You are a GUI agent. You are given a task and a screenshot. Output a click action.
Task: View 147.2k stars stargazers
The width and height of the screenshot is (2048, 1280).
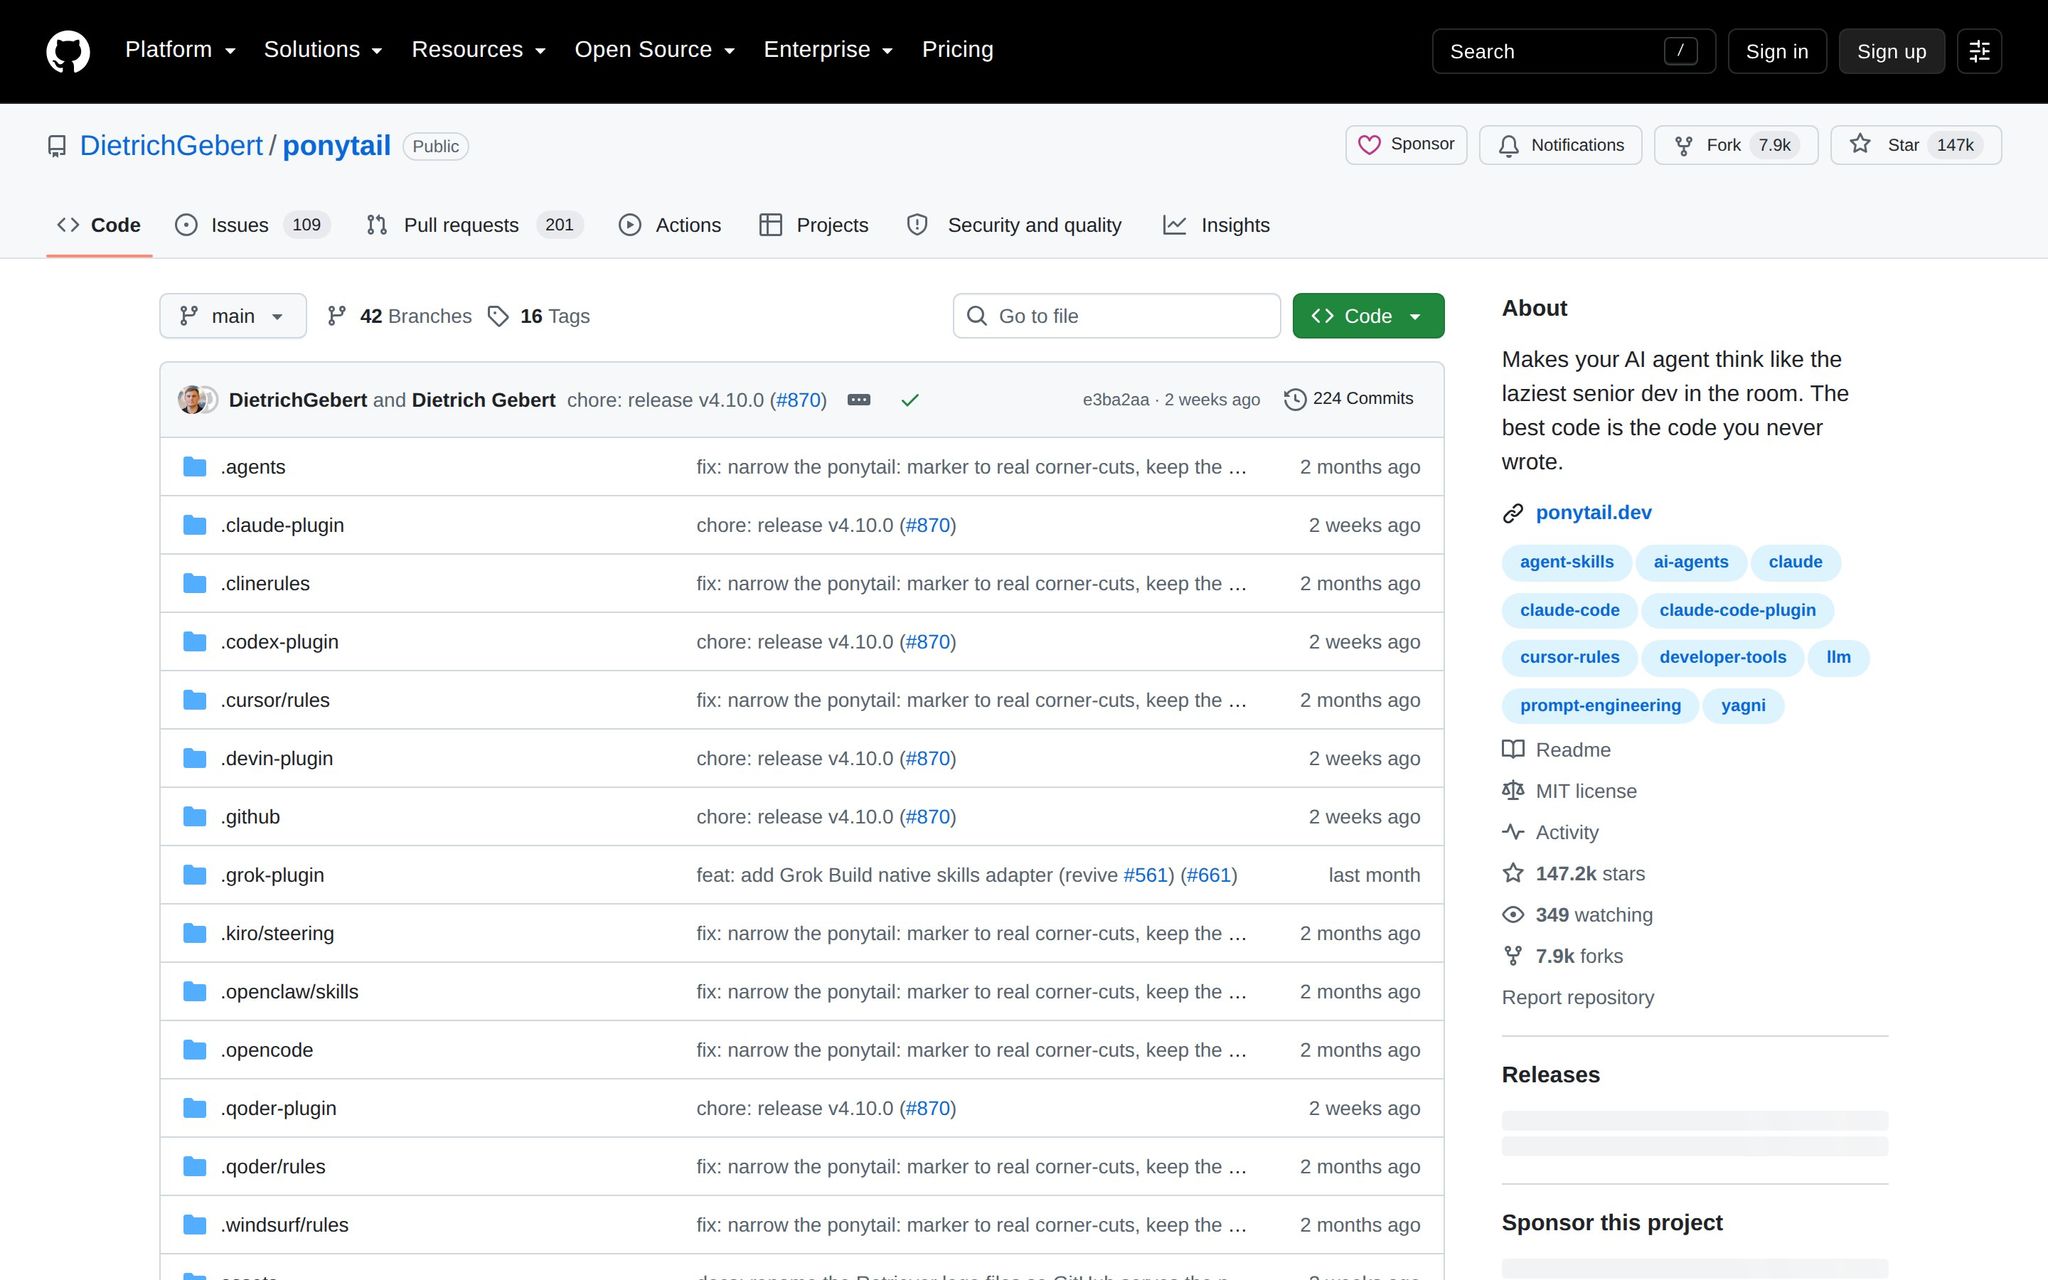pyautogui.click(x=1574, y=874)
